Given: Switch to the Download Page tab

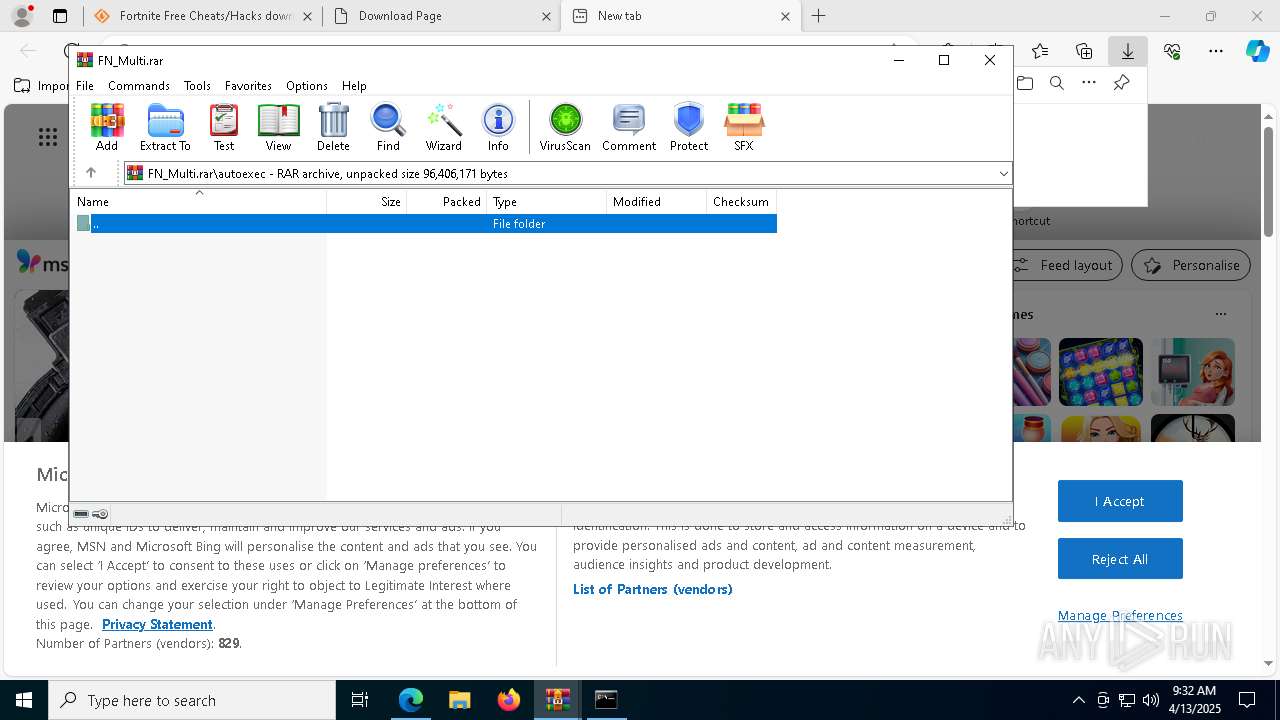Looking at the screenshot, I should click(440, 16).
